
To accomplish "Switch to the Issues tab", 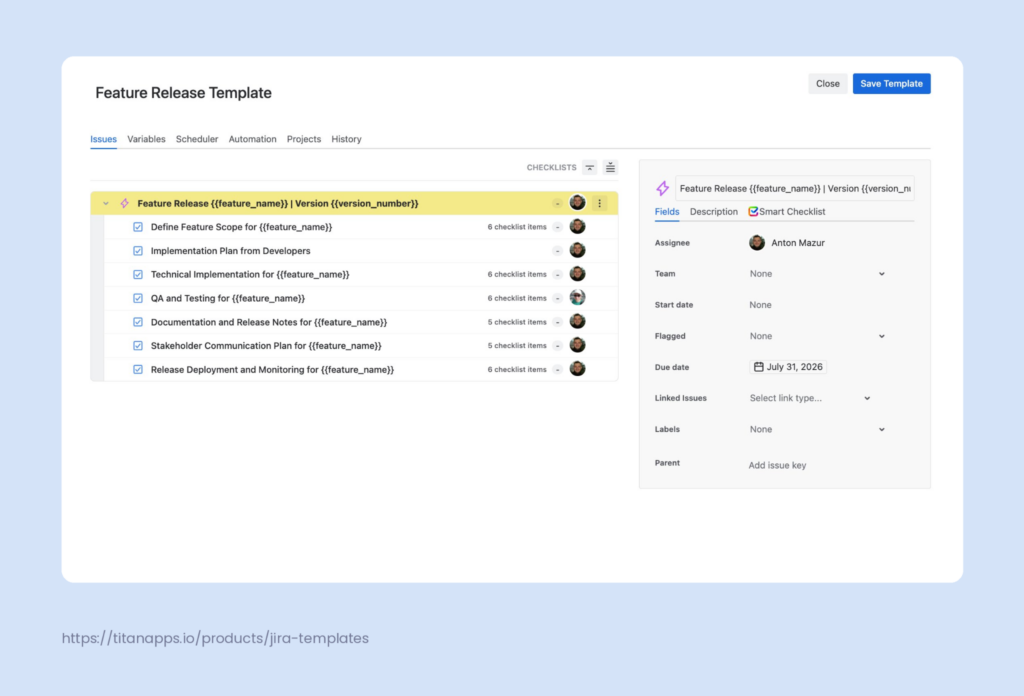I will click(103, 139).
